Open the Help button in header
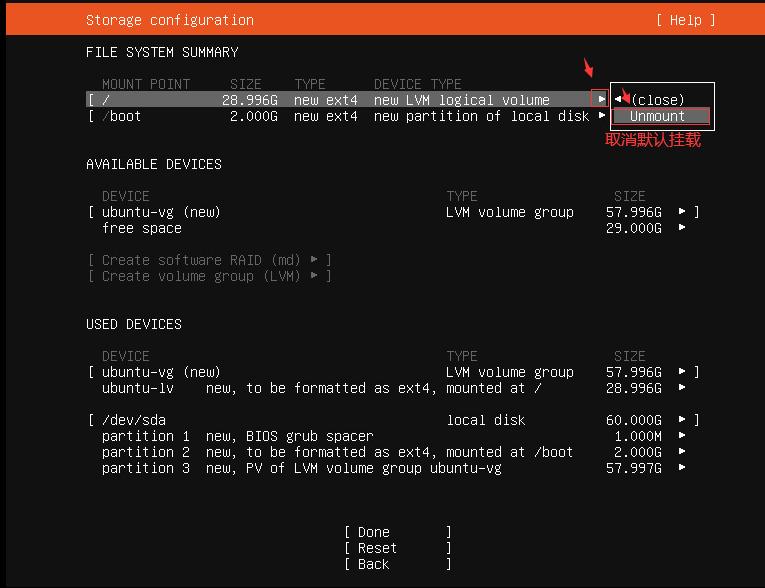The height and width of the screenshot is (588, 765). (686, 20)
